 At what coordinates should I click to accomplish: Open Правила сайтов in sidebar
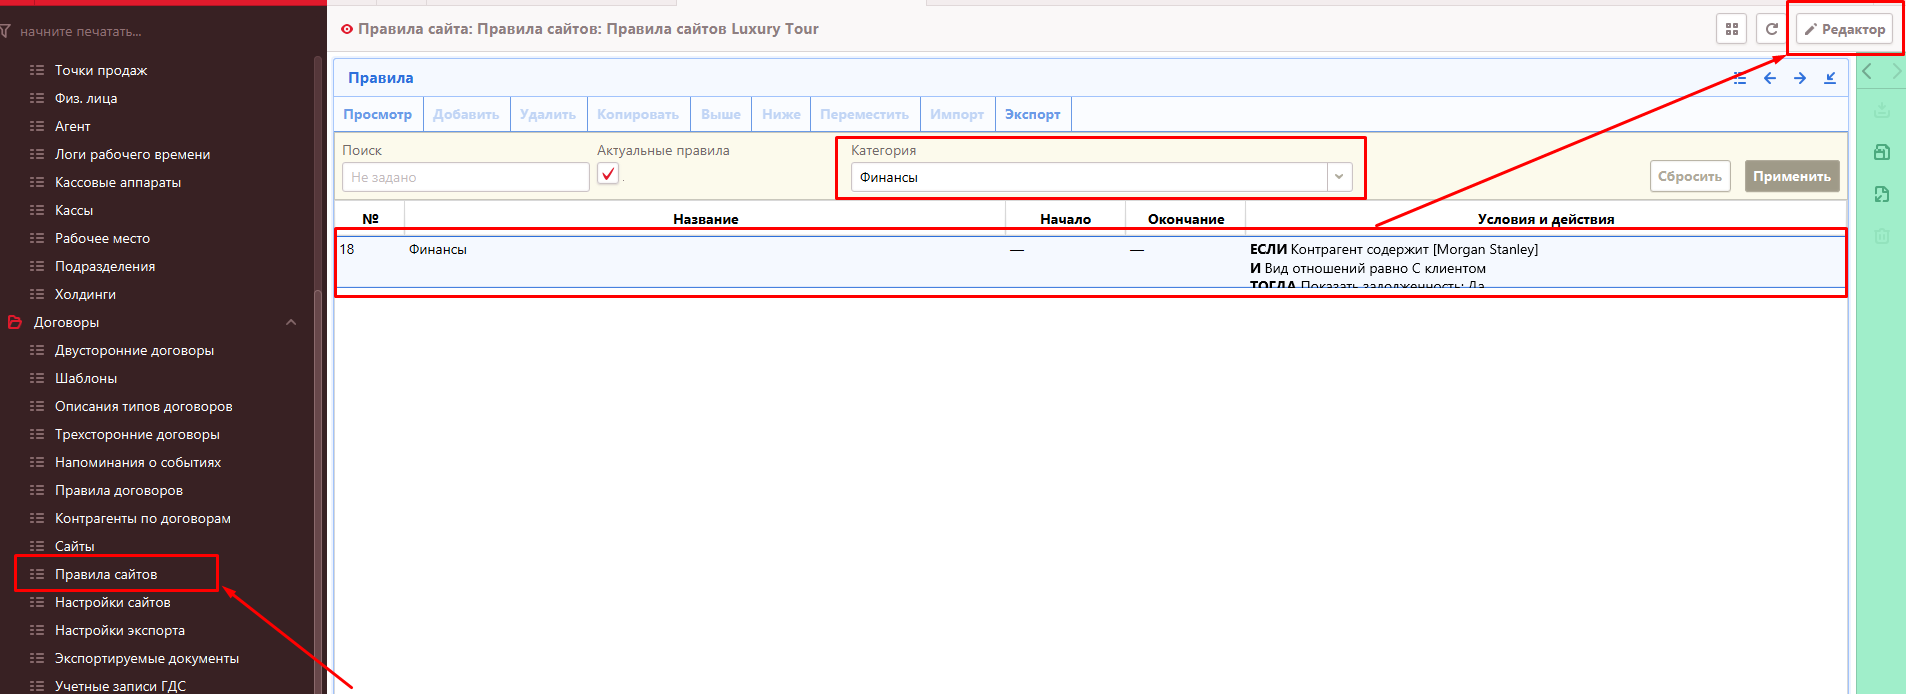tap(106, 574)
